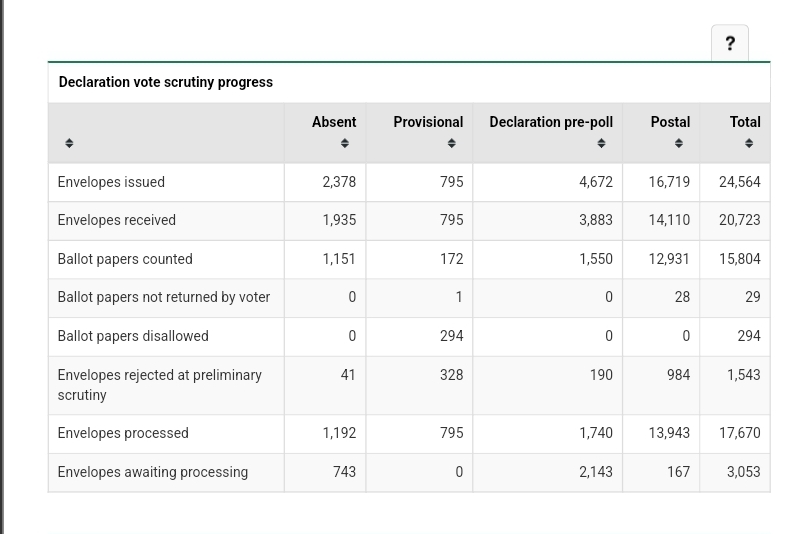Click Ballot papers not returned by voter

click(163, 297)
